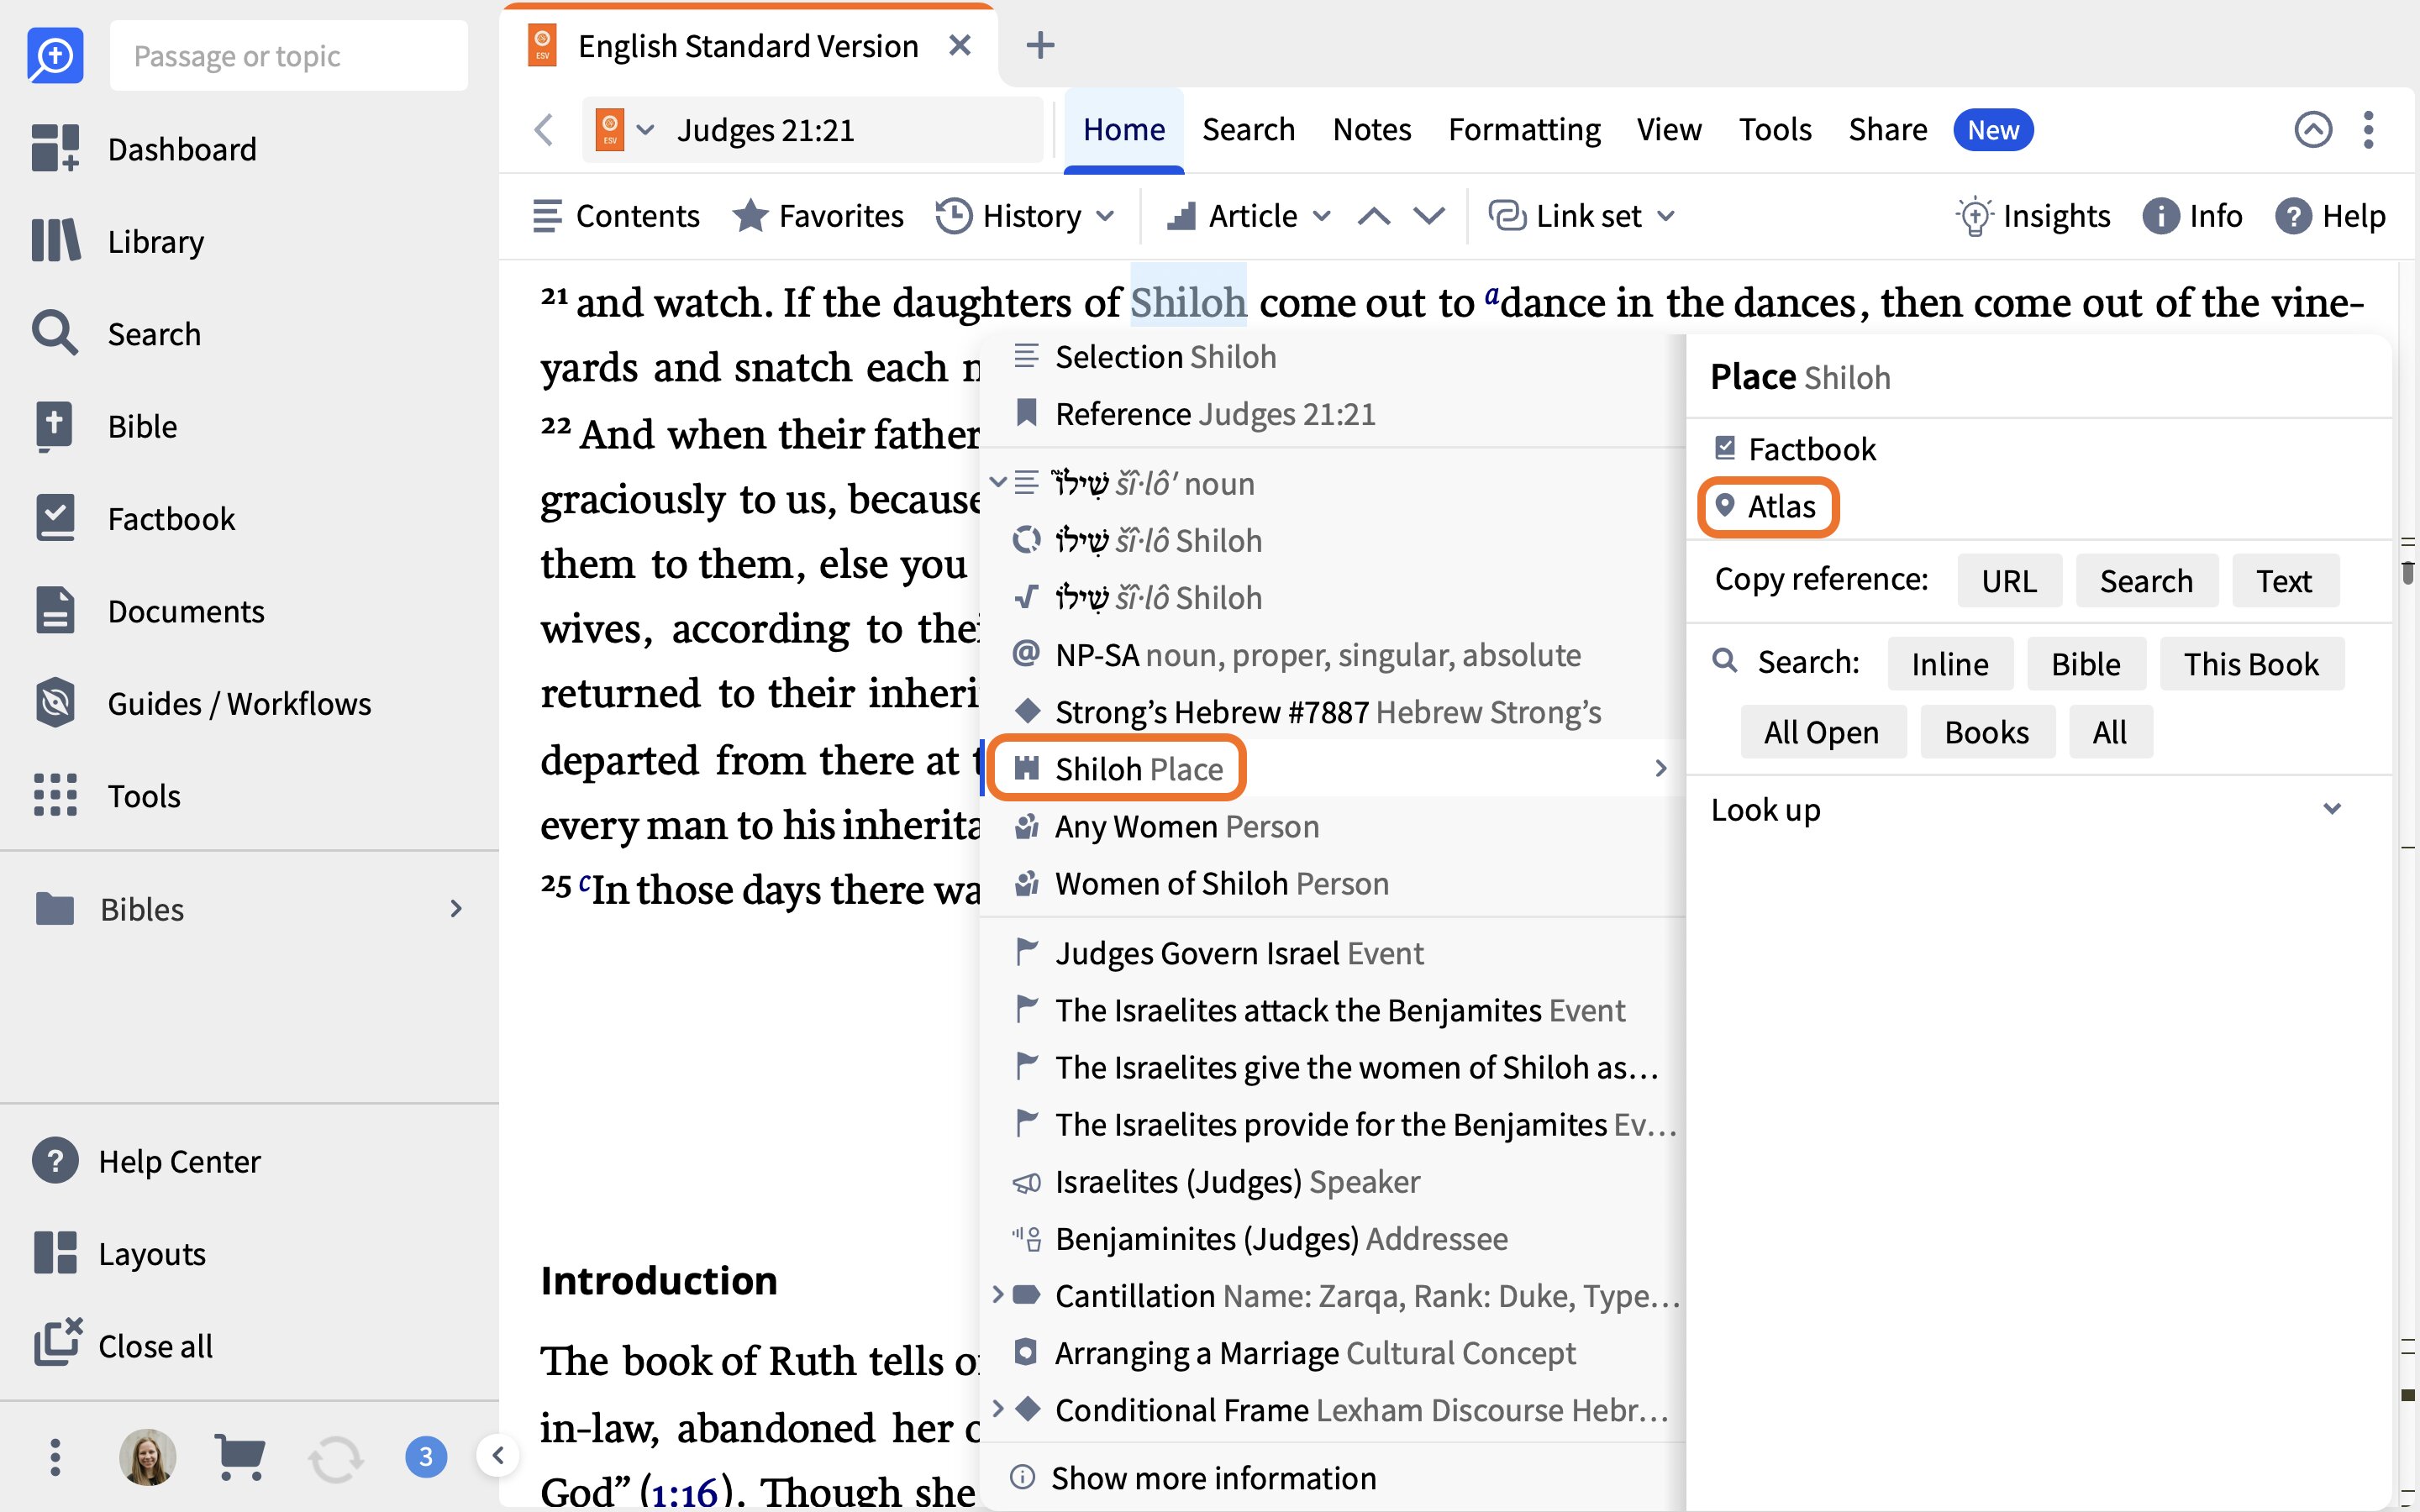Copy reference as URL
2420x1512 pixels.
click(x=2009, y=581)
